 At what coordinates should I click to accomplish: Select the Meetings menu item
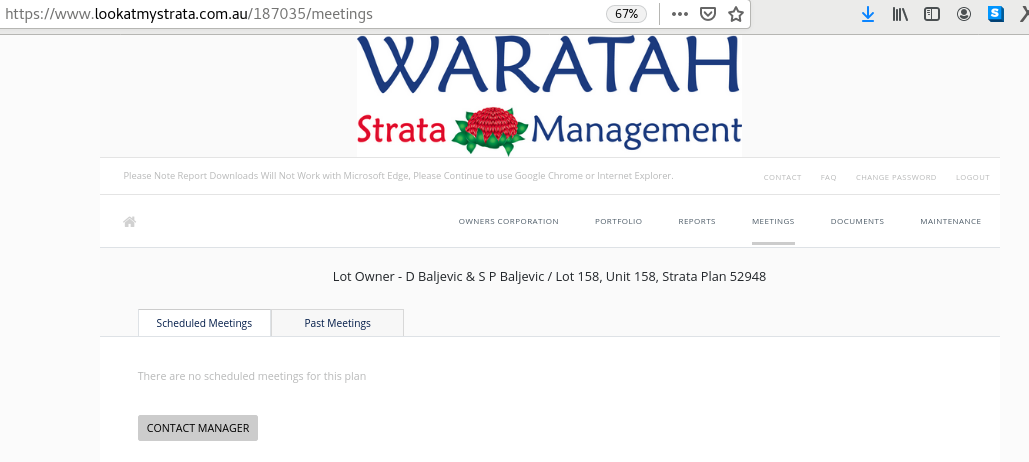773,222
